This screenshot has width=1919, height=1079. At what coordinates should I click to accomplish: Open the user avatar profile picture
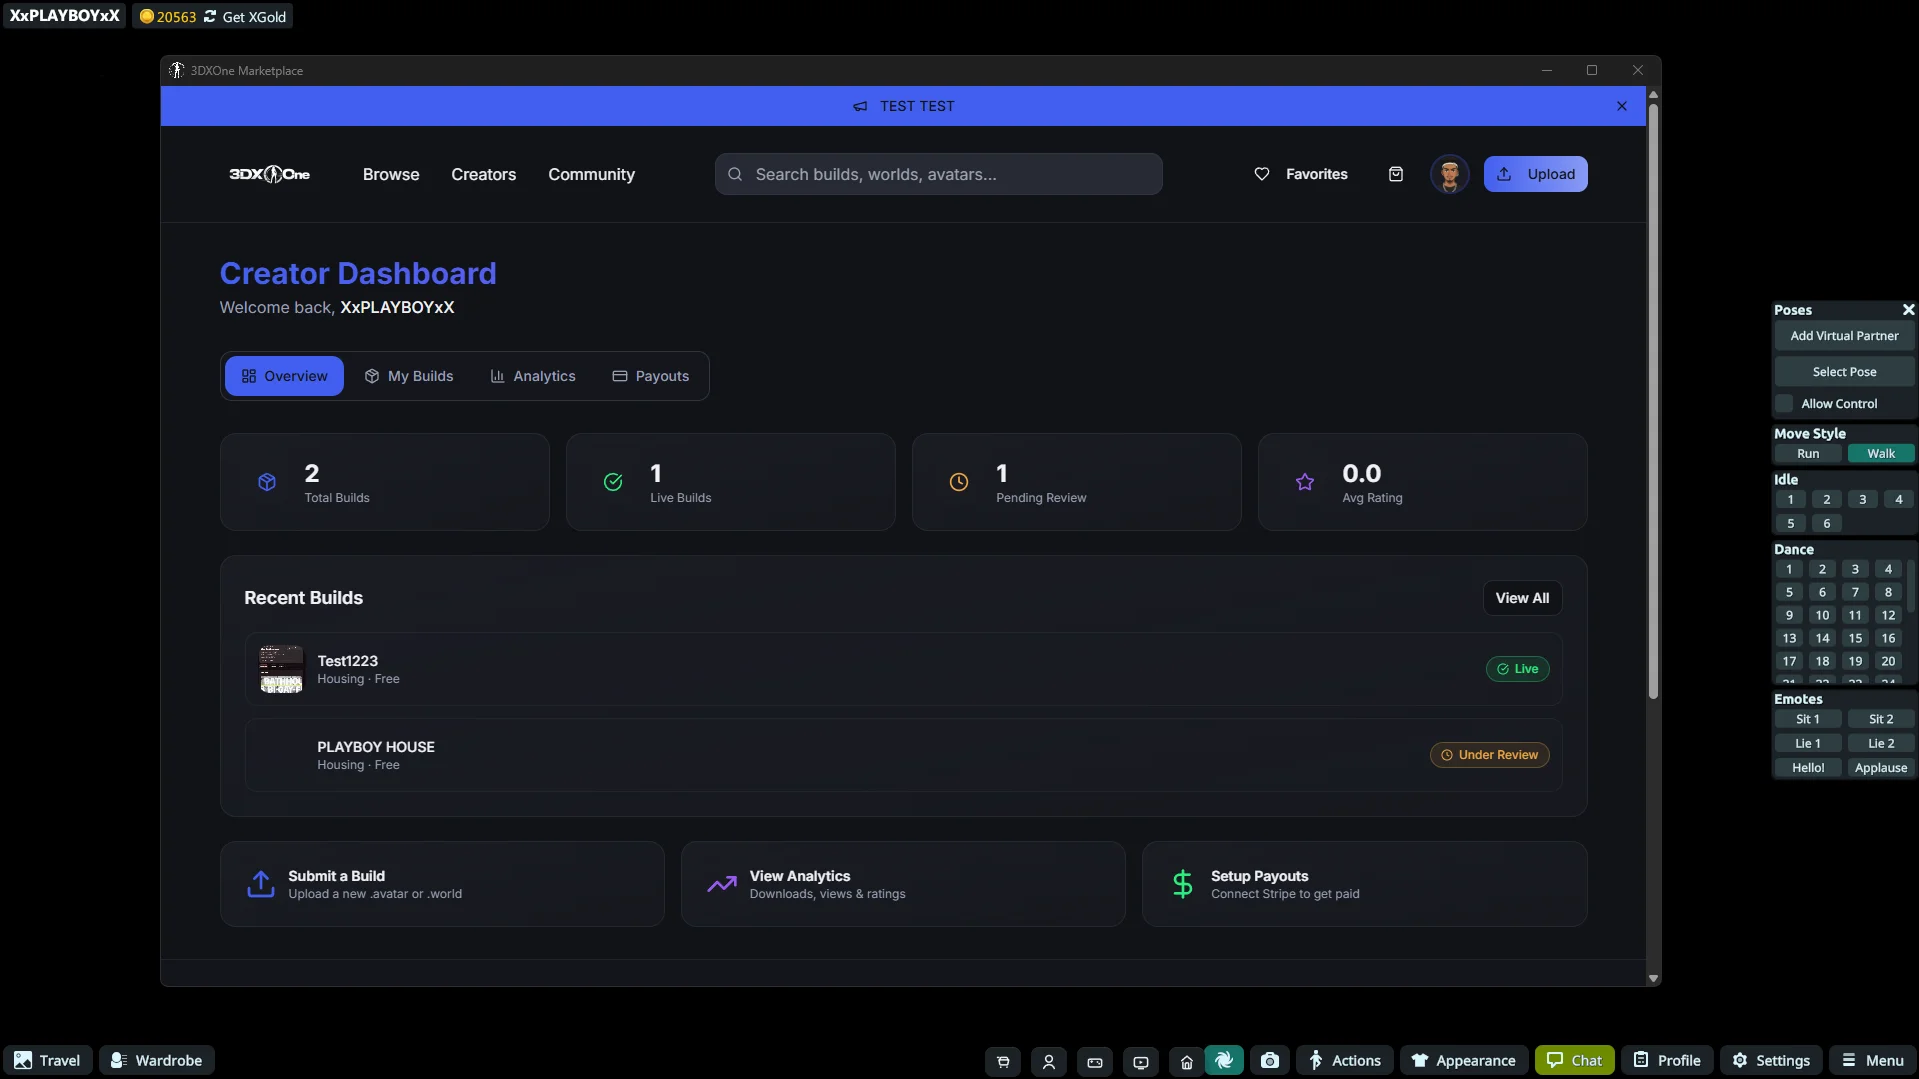[1449, 174]
